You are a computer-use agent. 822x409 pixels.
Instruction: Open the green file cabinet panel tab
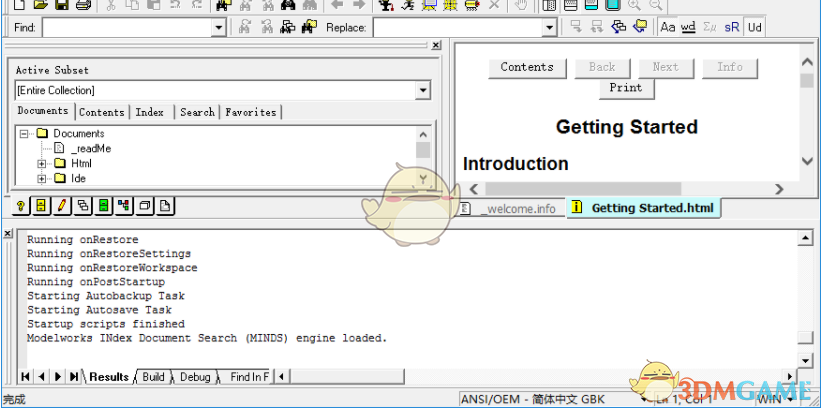pyautogui.click(x=103, y=206)
